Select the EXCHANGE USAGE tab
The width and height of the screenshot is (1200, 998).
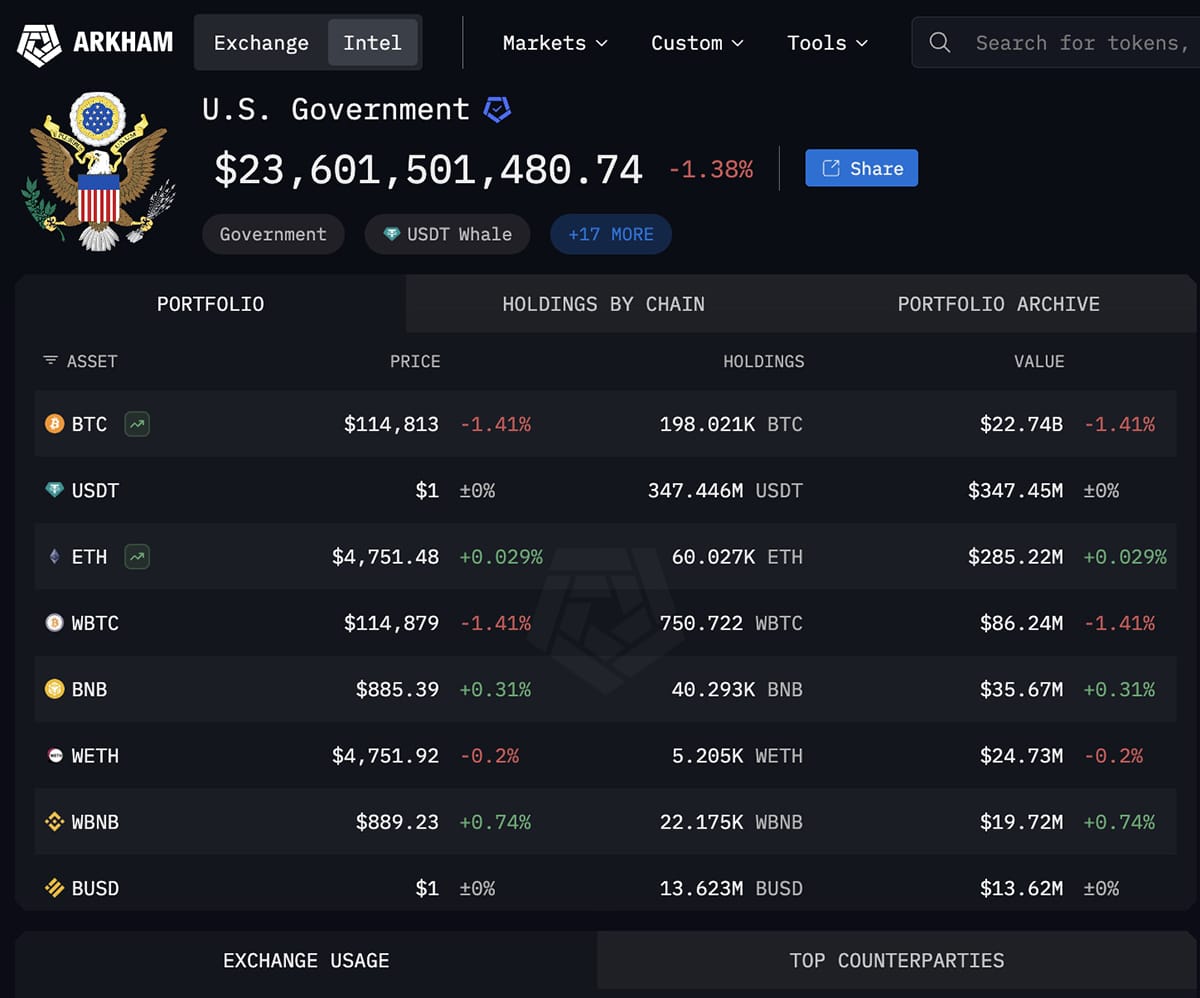(306, 961)
